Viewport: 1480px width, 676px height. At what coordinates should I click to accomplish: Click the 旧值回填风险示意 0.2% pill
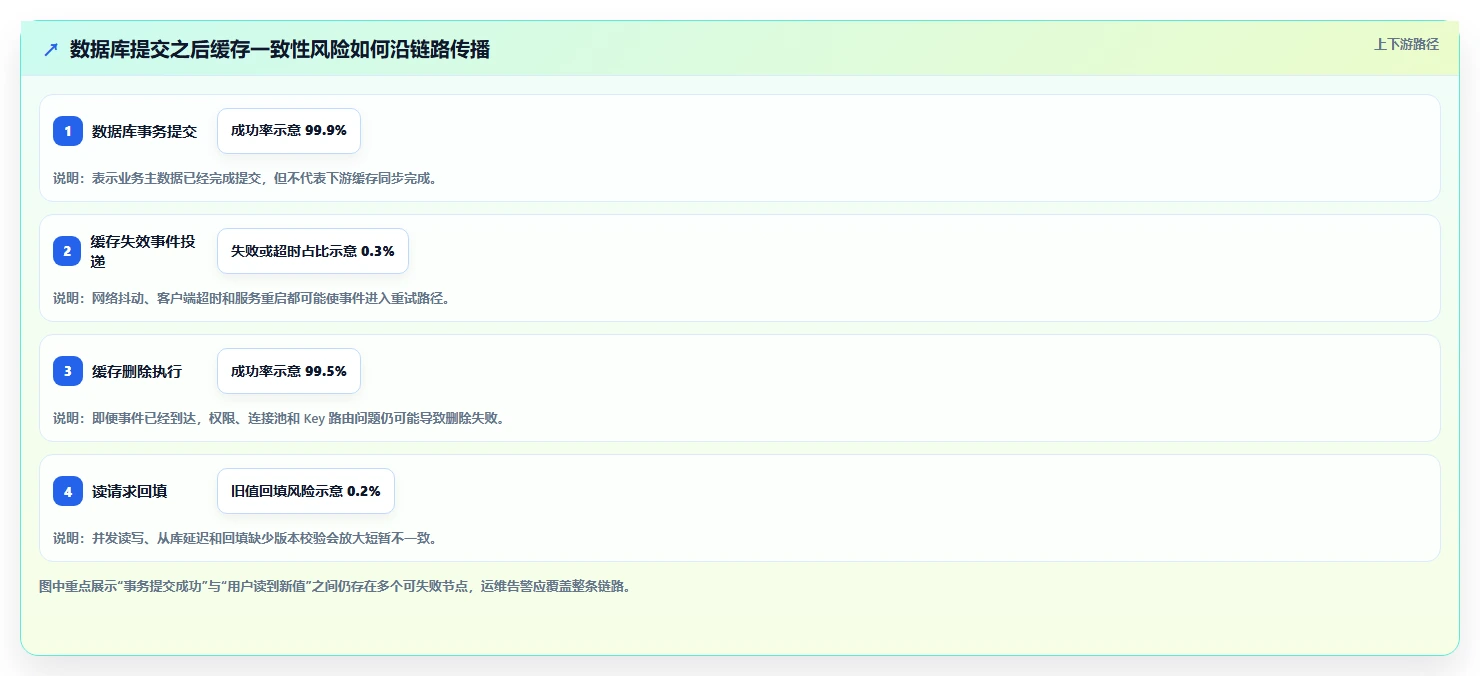[x=306, y=491]
